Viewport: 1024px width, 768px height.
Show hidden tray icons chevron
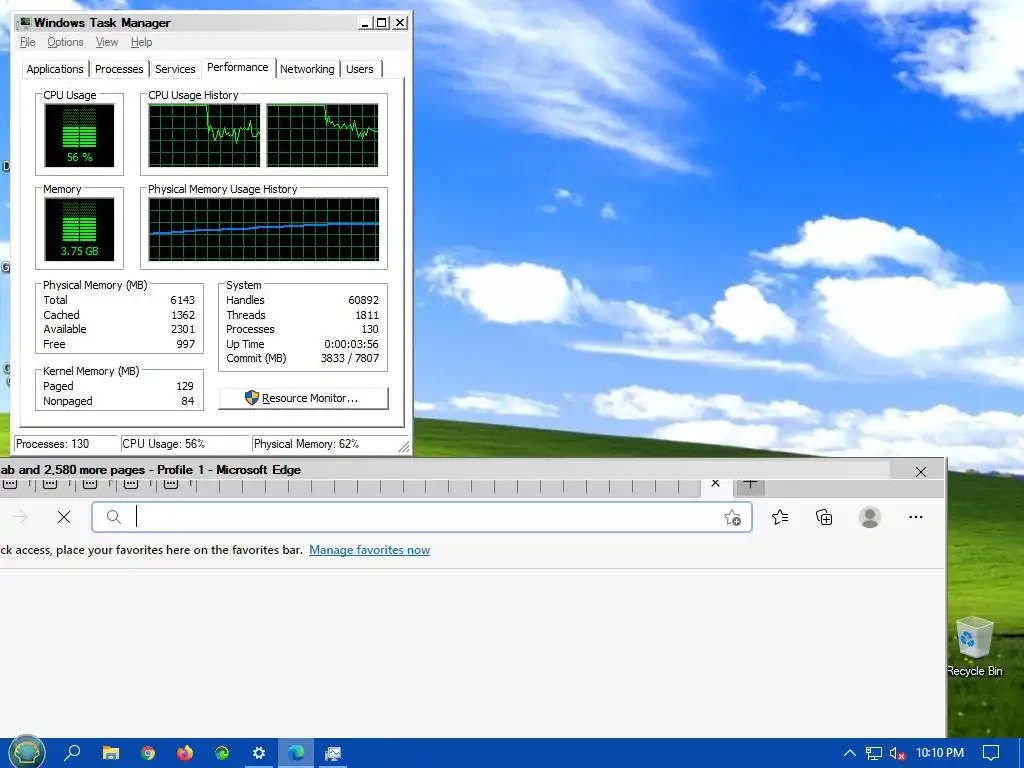click(x=850, y=753)
